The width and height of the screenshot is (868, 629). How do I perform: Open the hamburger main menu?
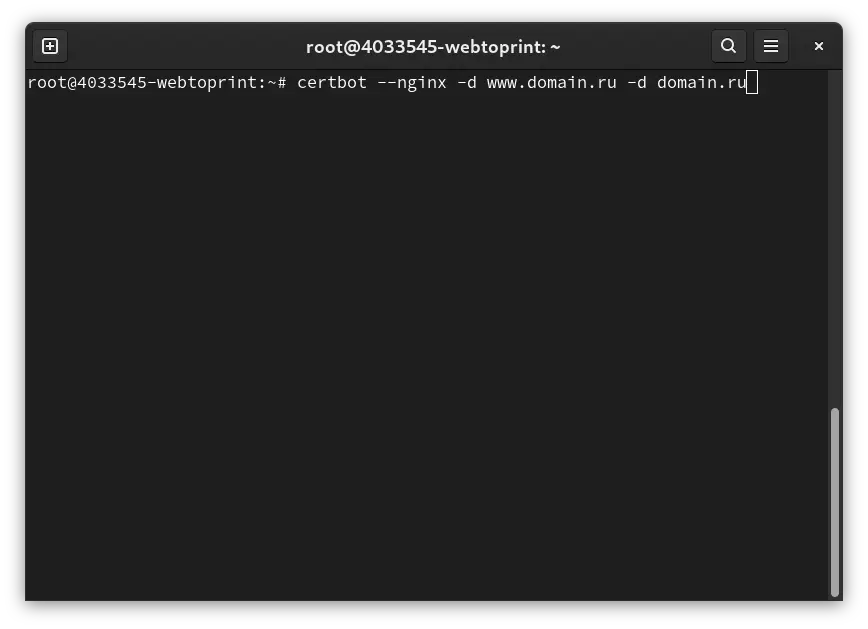[x=771, y=46]
